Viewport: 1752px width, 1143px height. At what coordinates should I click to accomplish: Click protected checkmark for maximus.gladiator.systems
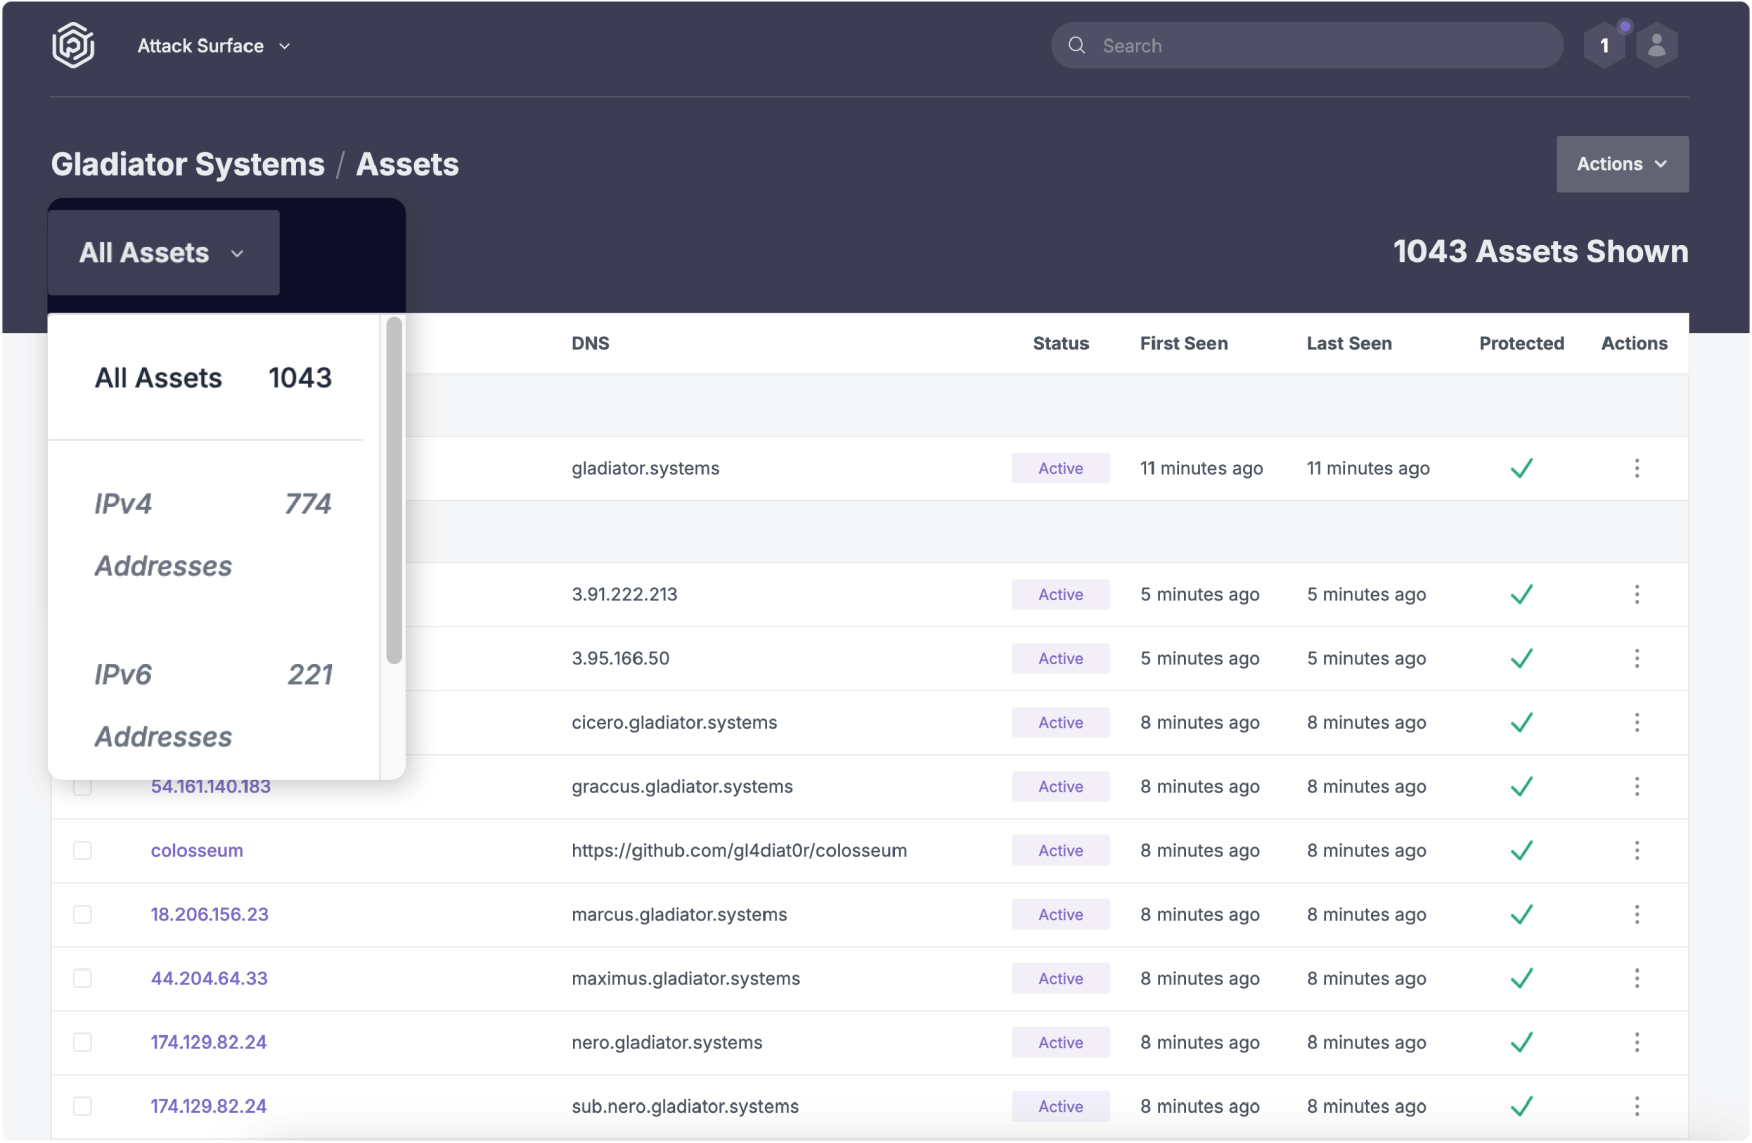tap(1522, 978)
